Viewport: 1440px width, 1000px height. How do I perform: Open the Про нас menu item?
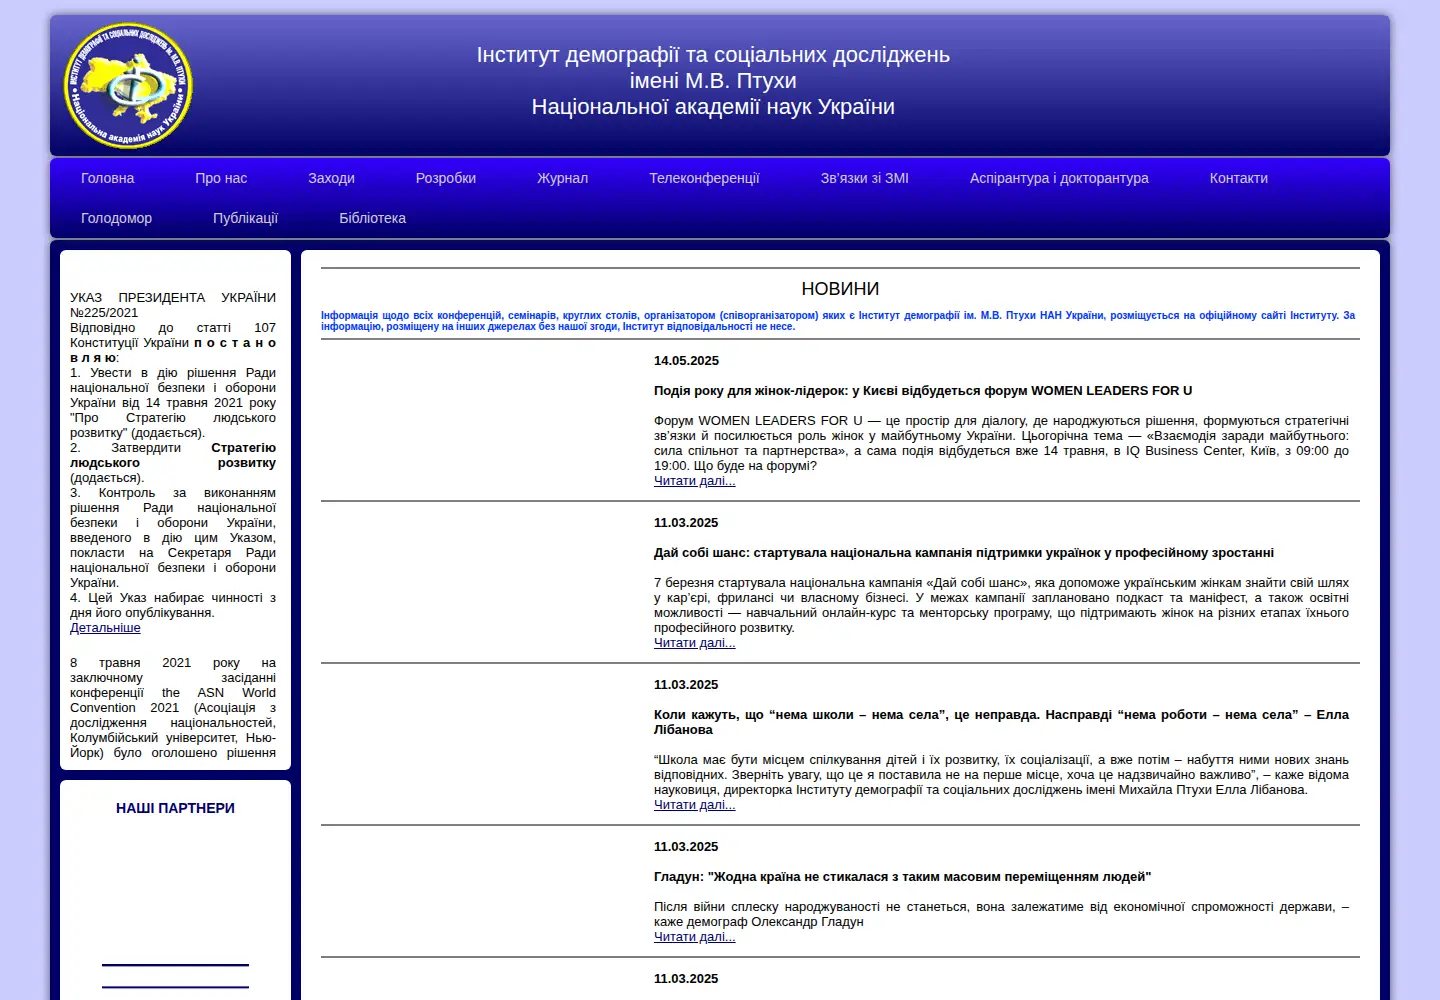(x=221, y=178)
